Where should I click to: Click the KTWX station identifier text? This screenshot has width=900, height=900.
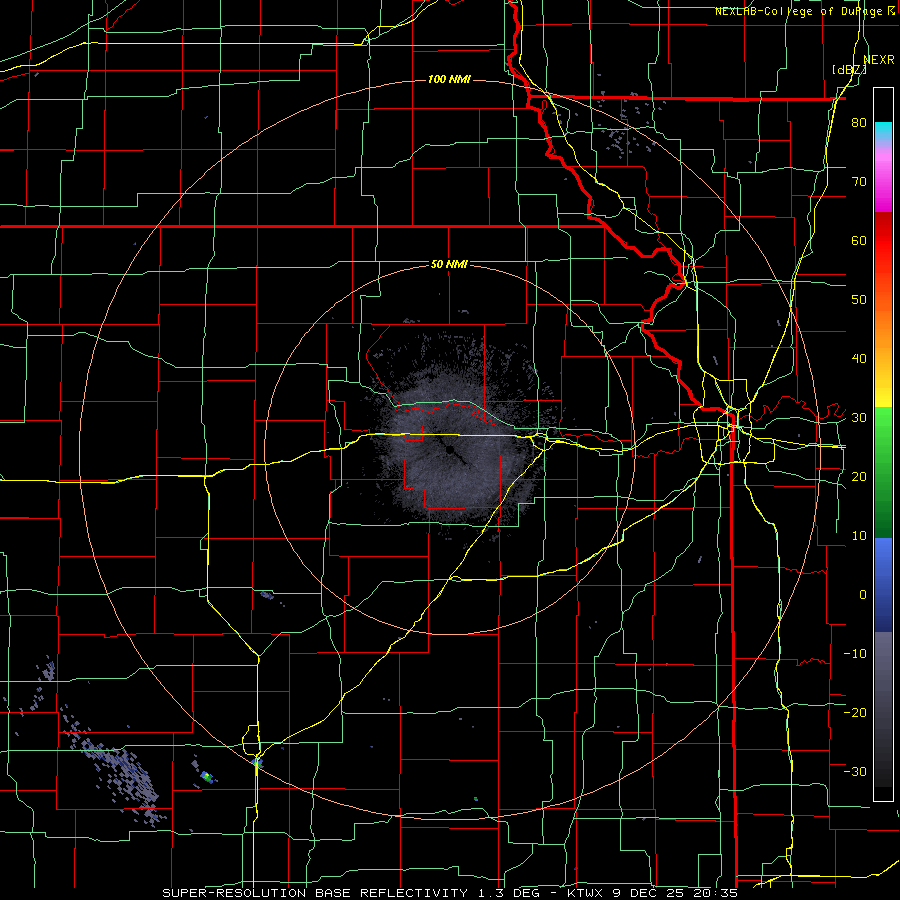(583, 893)
